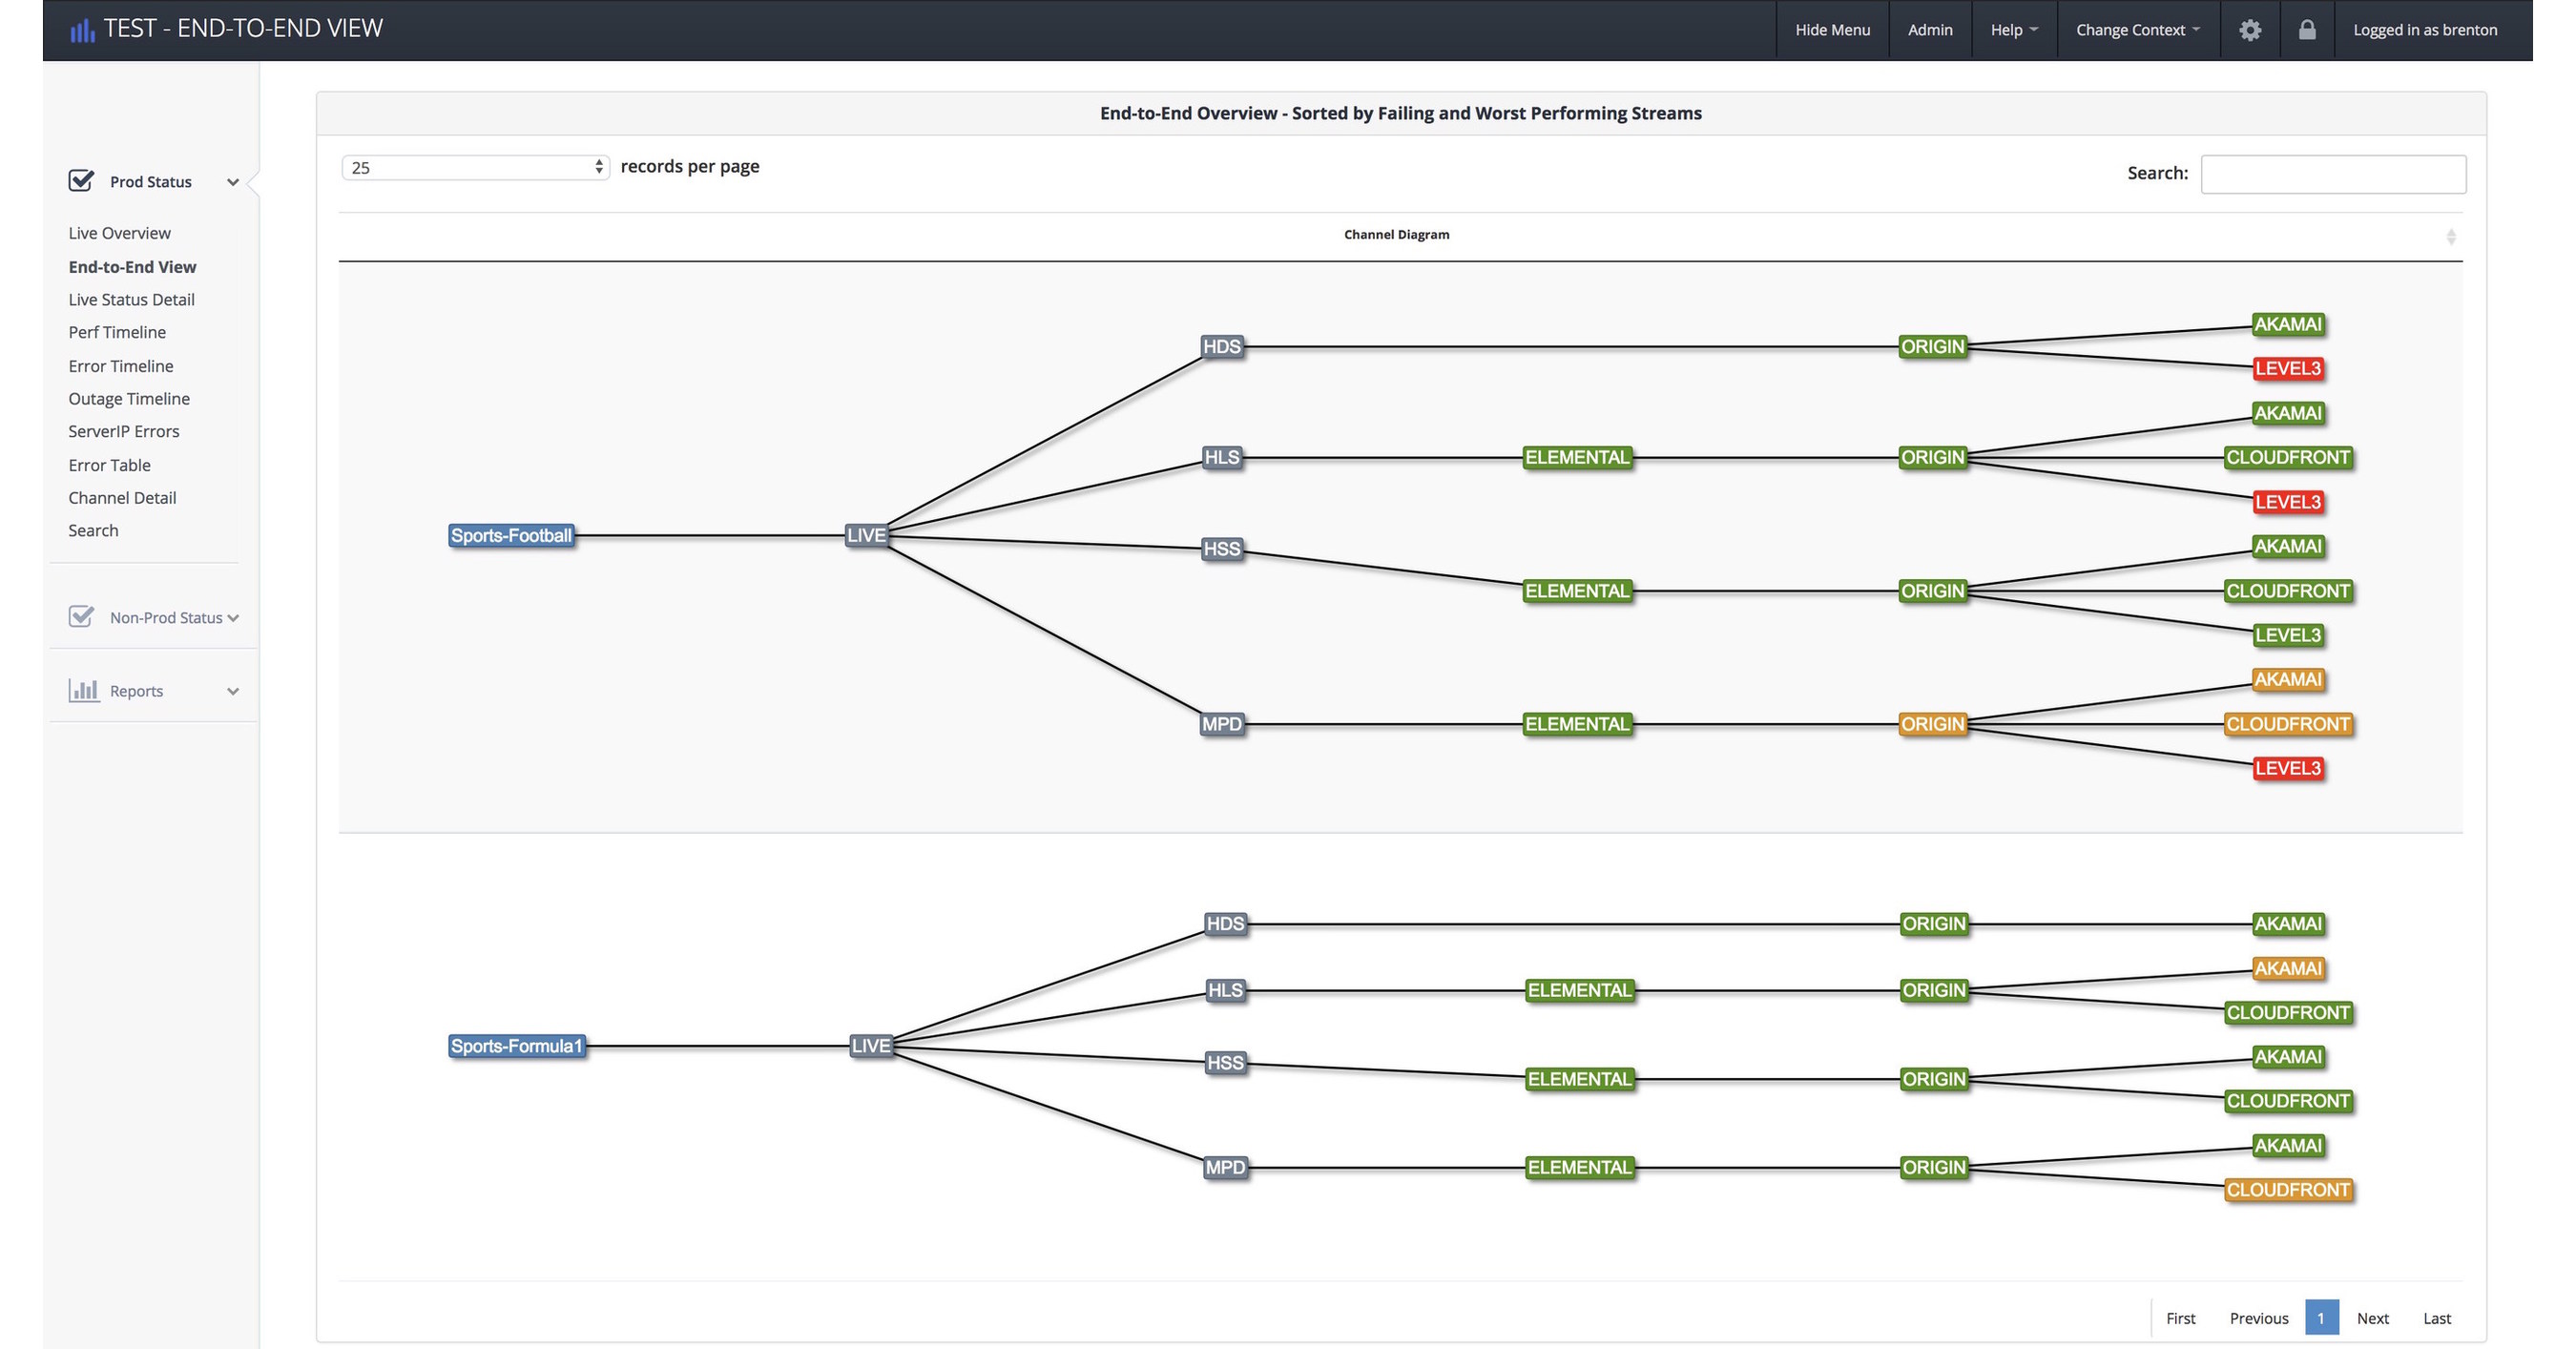Expand the Non-Prod Status section chevron
2576x1349 pixels.
(233, 618)
